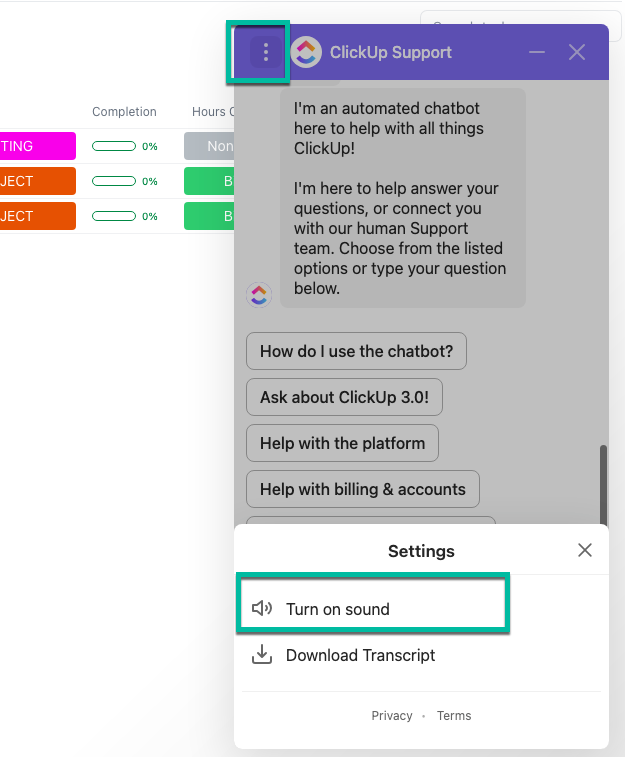Click the pink status tag in first row
The width and height of the screenshot is (625, 757).
pos(36,146)
